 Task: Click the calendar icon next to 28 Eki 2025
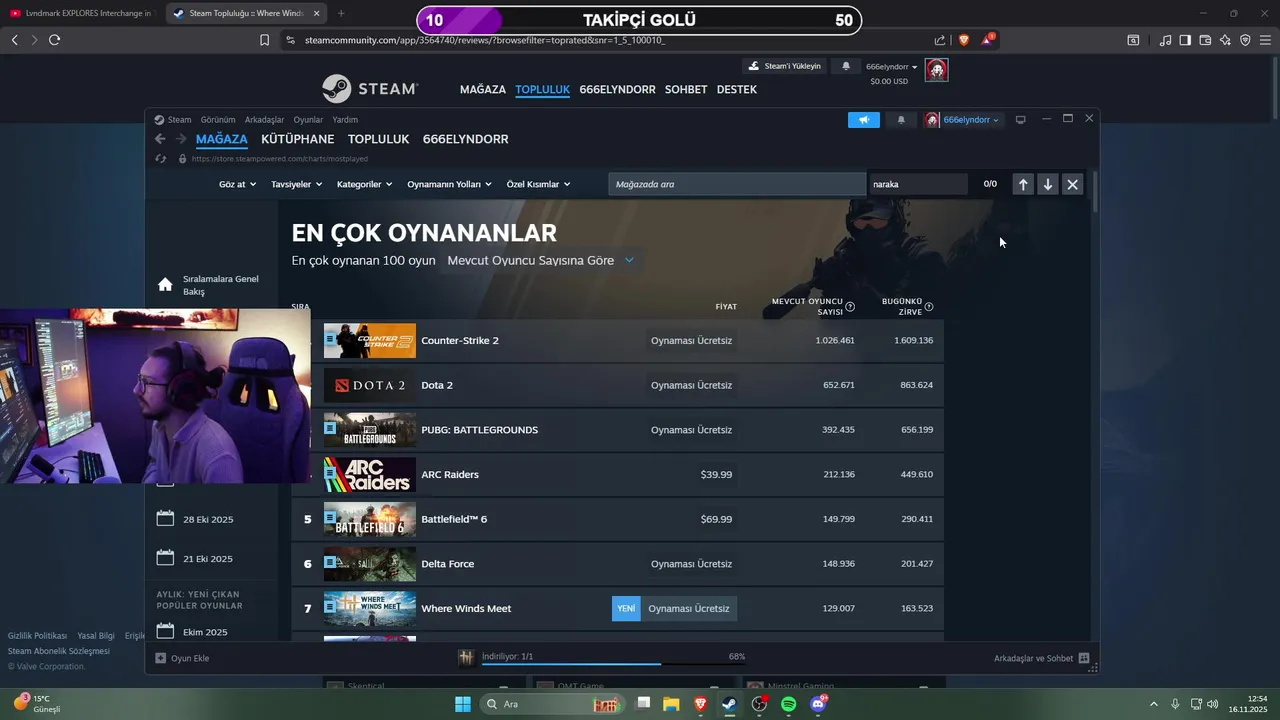(166, 519)
